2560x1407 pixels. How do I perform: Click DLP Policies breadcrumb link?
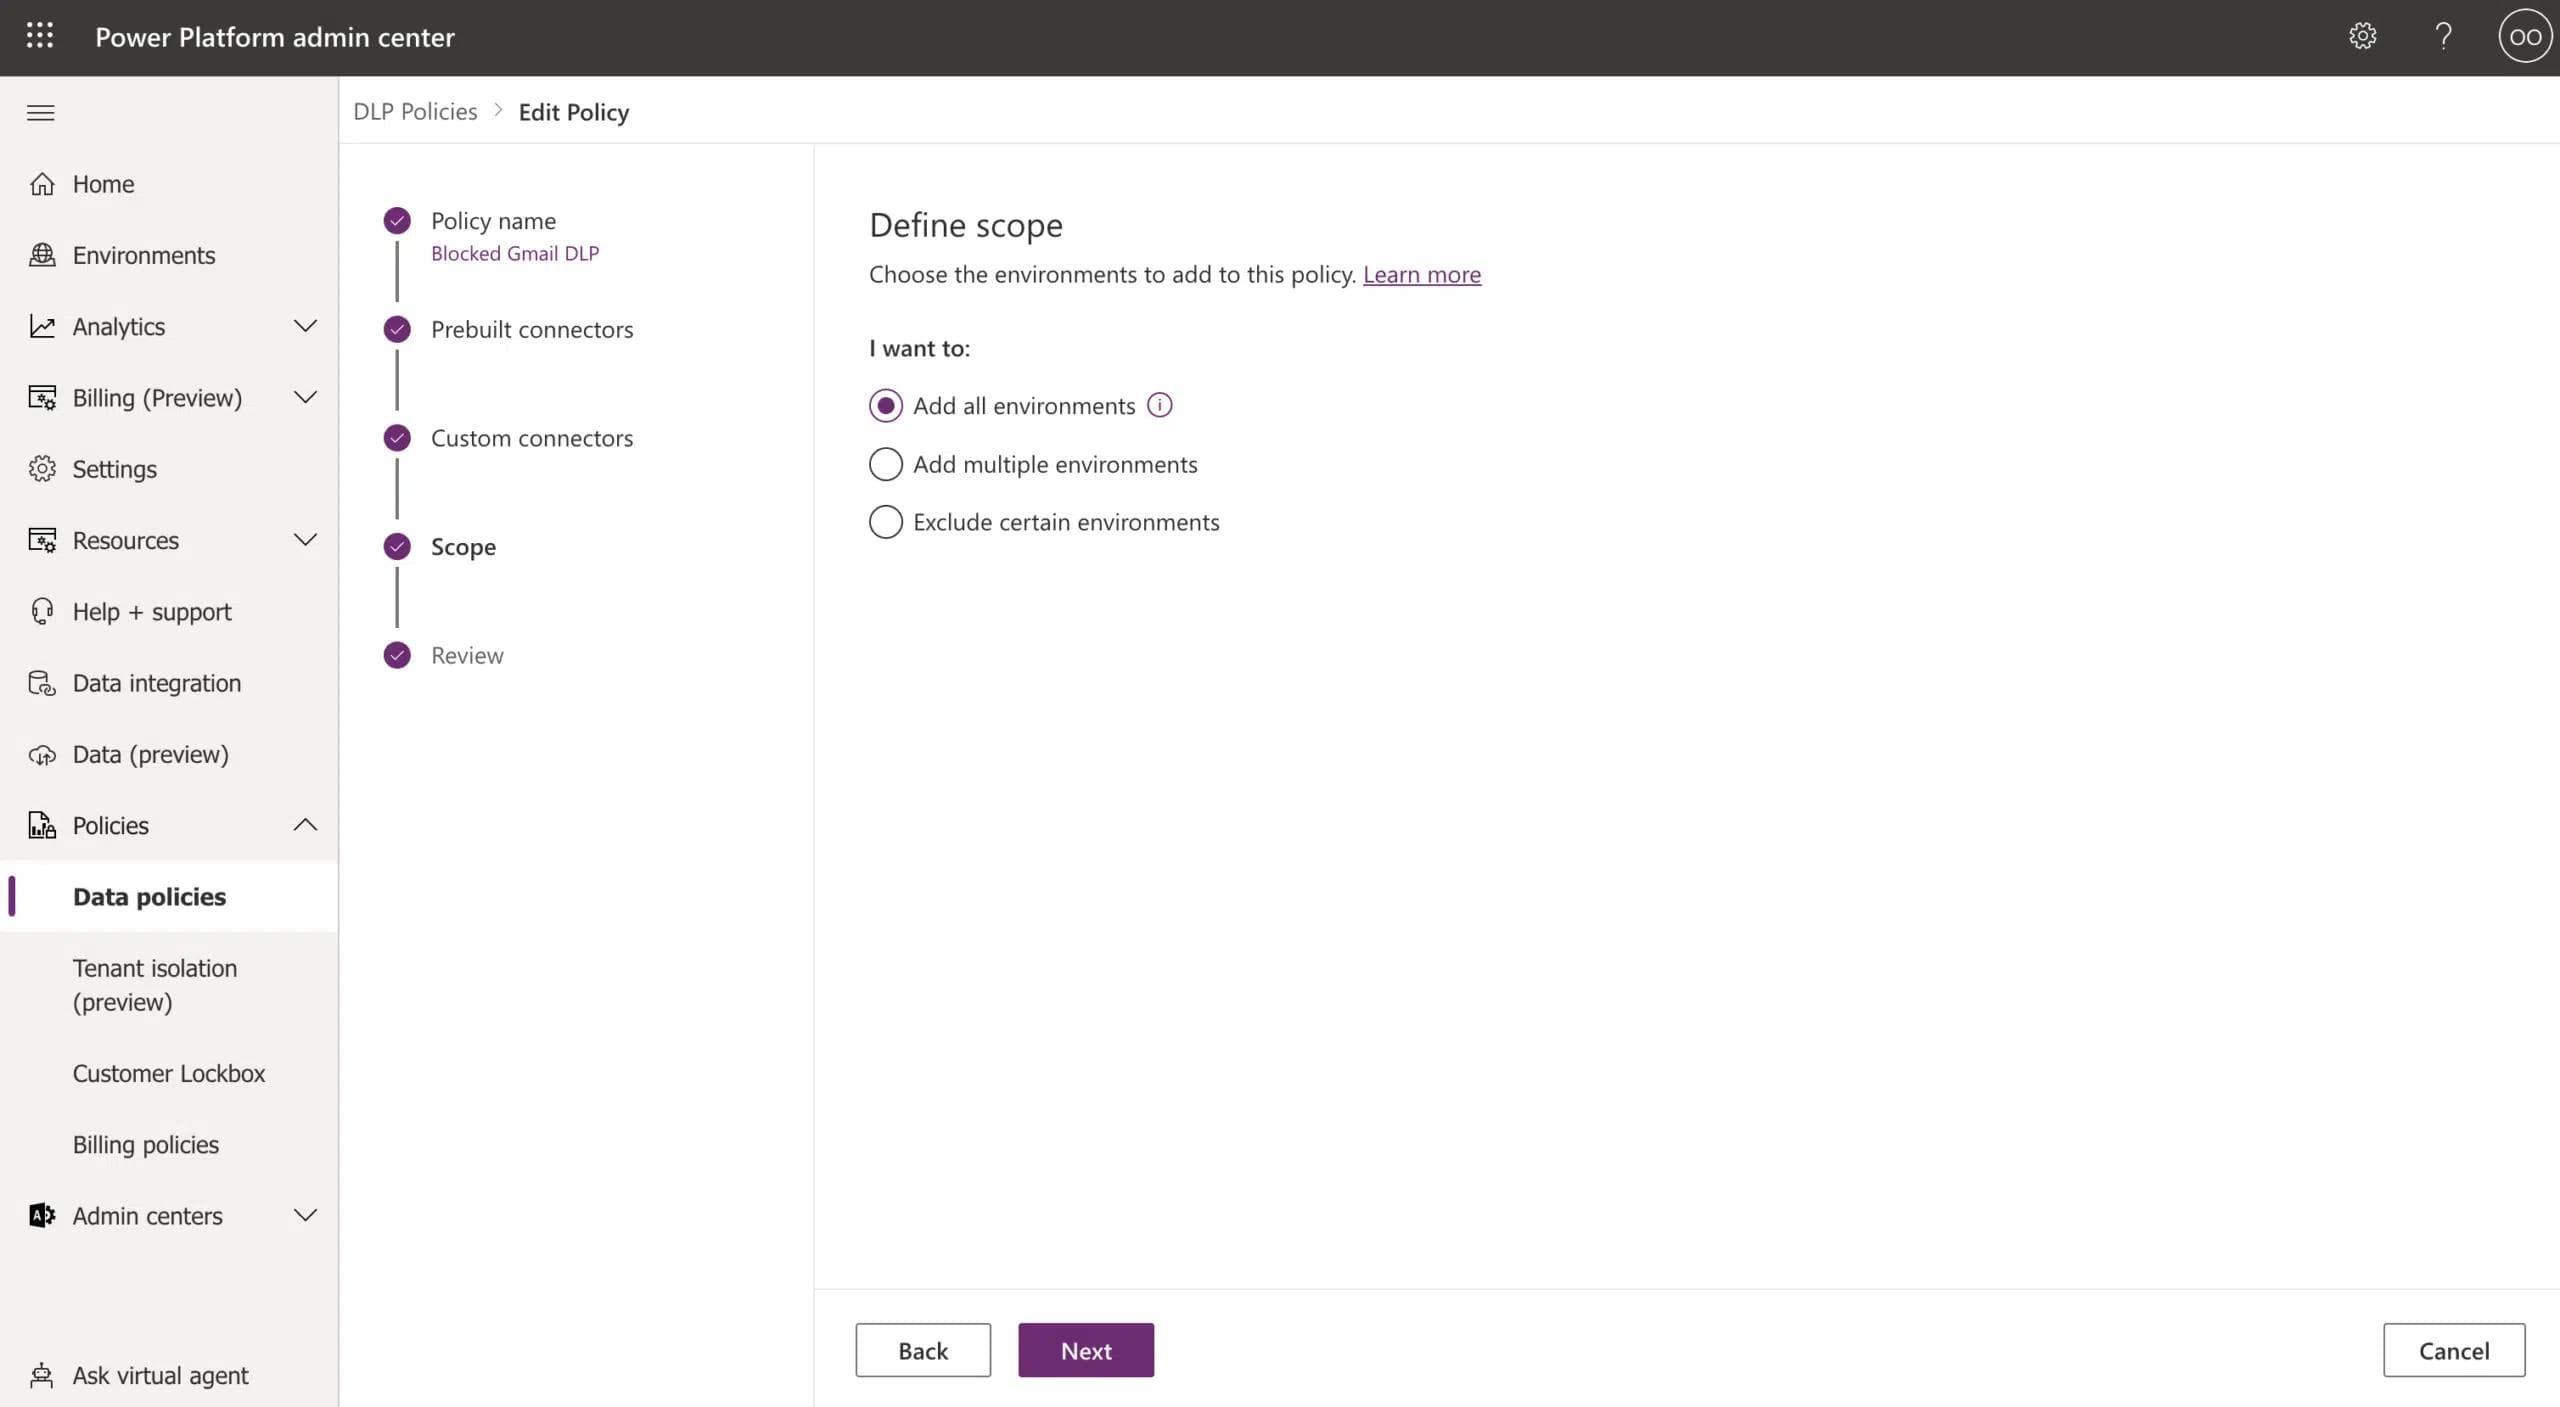(x=415, y=111)
